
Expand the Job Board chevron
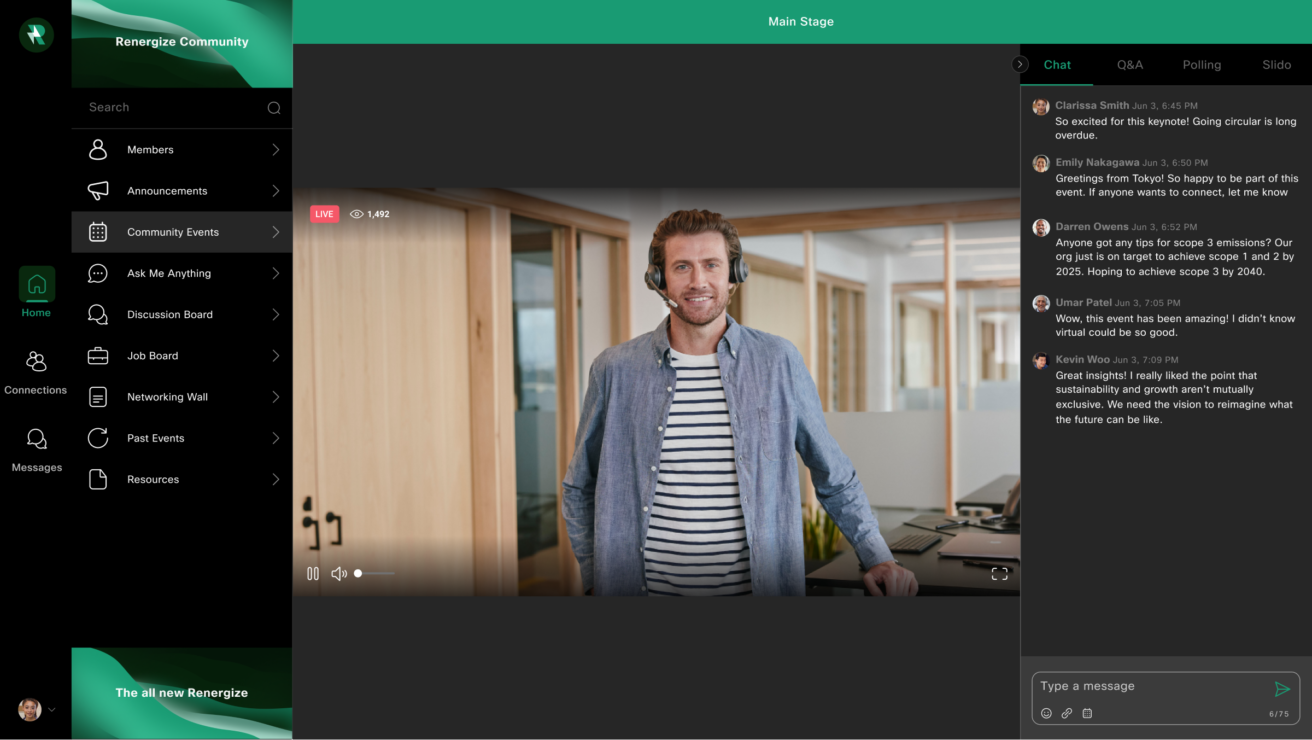pyautogui.click(x=275, y=356)
